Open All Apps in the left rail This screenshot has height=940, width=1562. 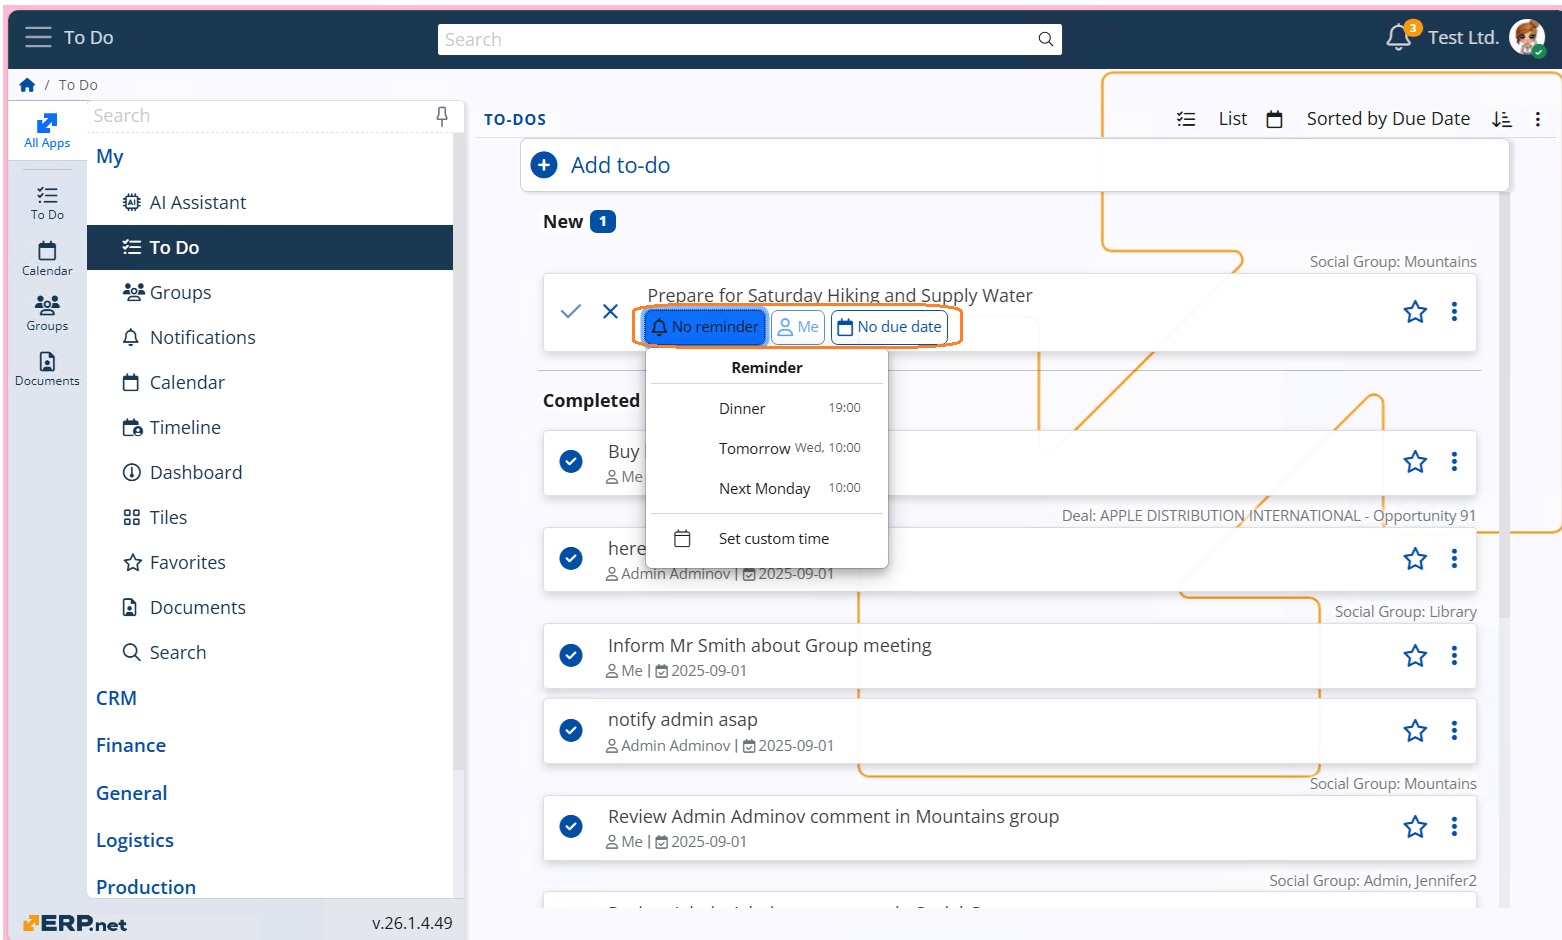(47, 131)
